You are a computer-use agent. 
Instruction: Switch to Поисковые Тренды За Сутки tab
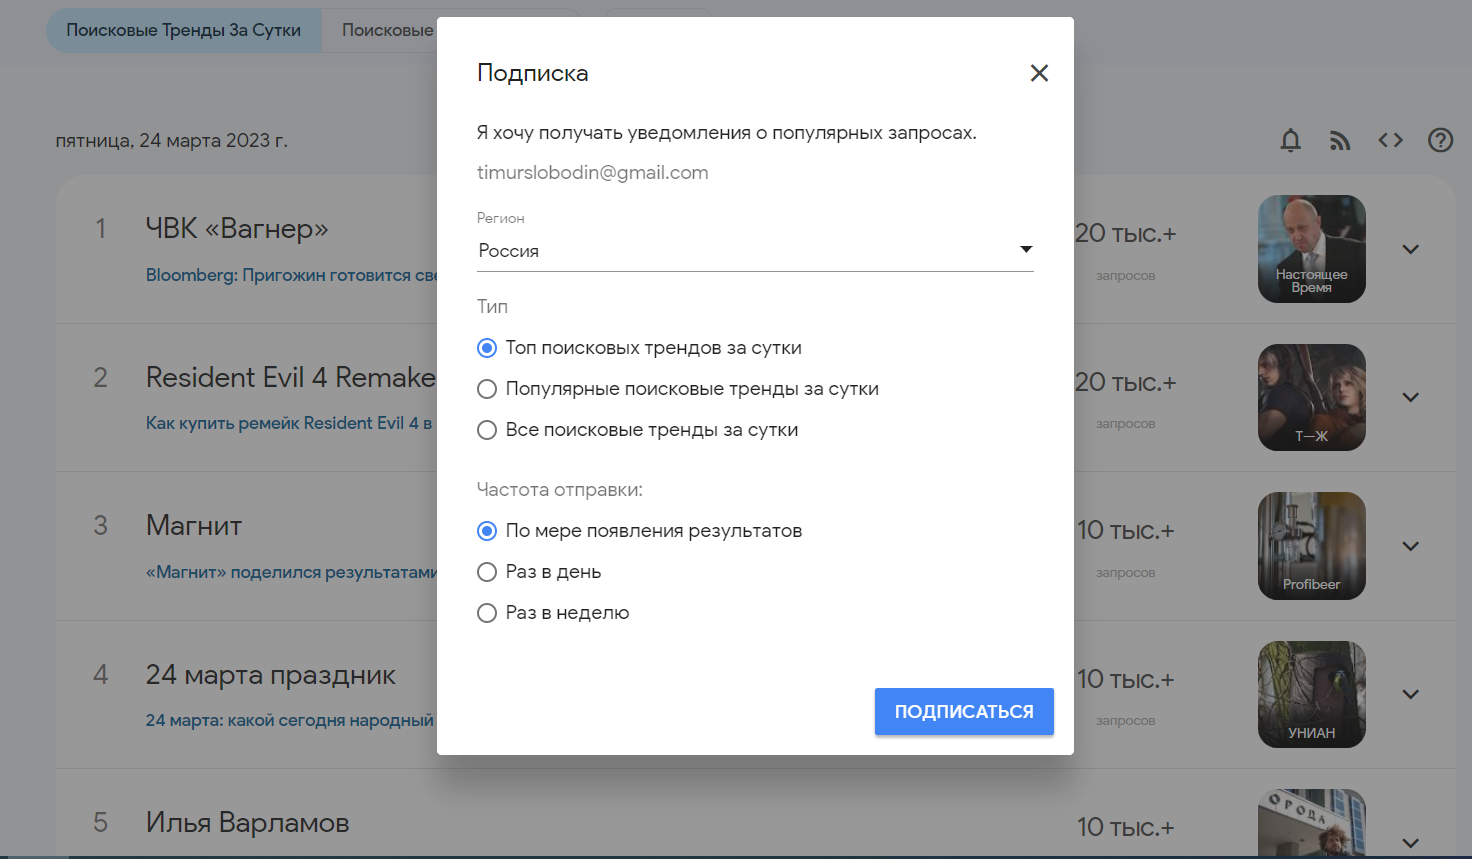coord(184,31)
